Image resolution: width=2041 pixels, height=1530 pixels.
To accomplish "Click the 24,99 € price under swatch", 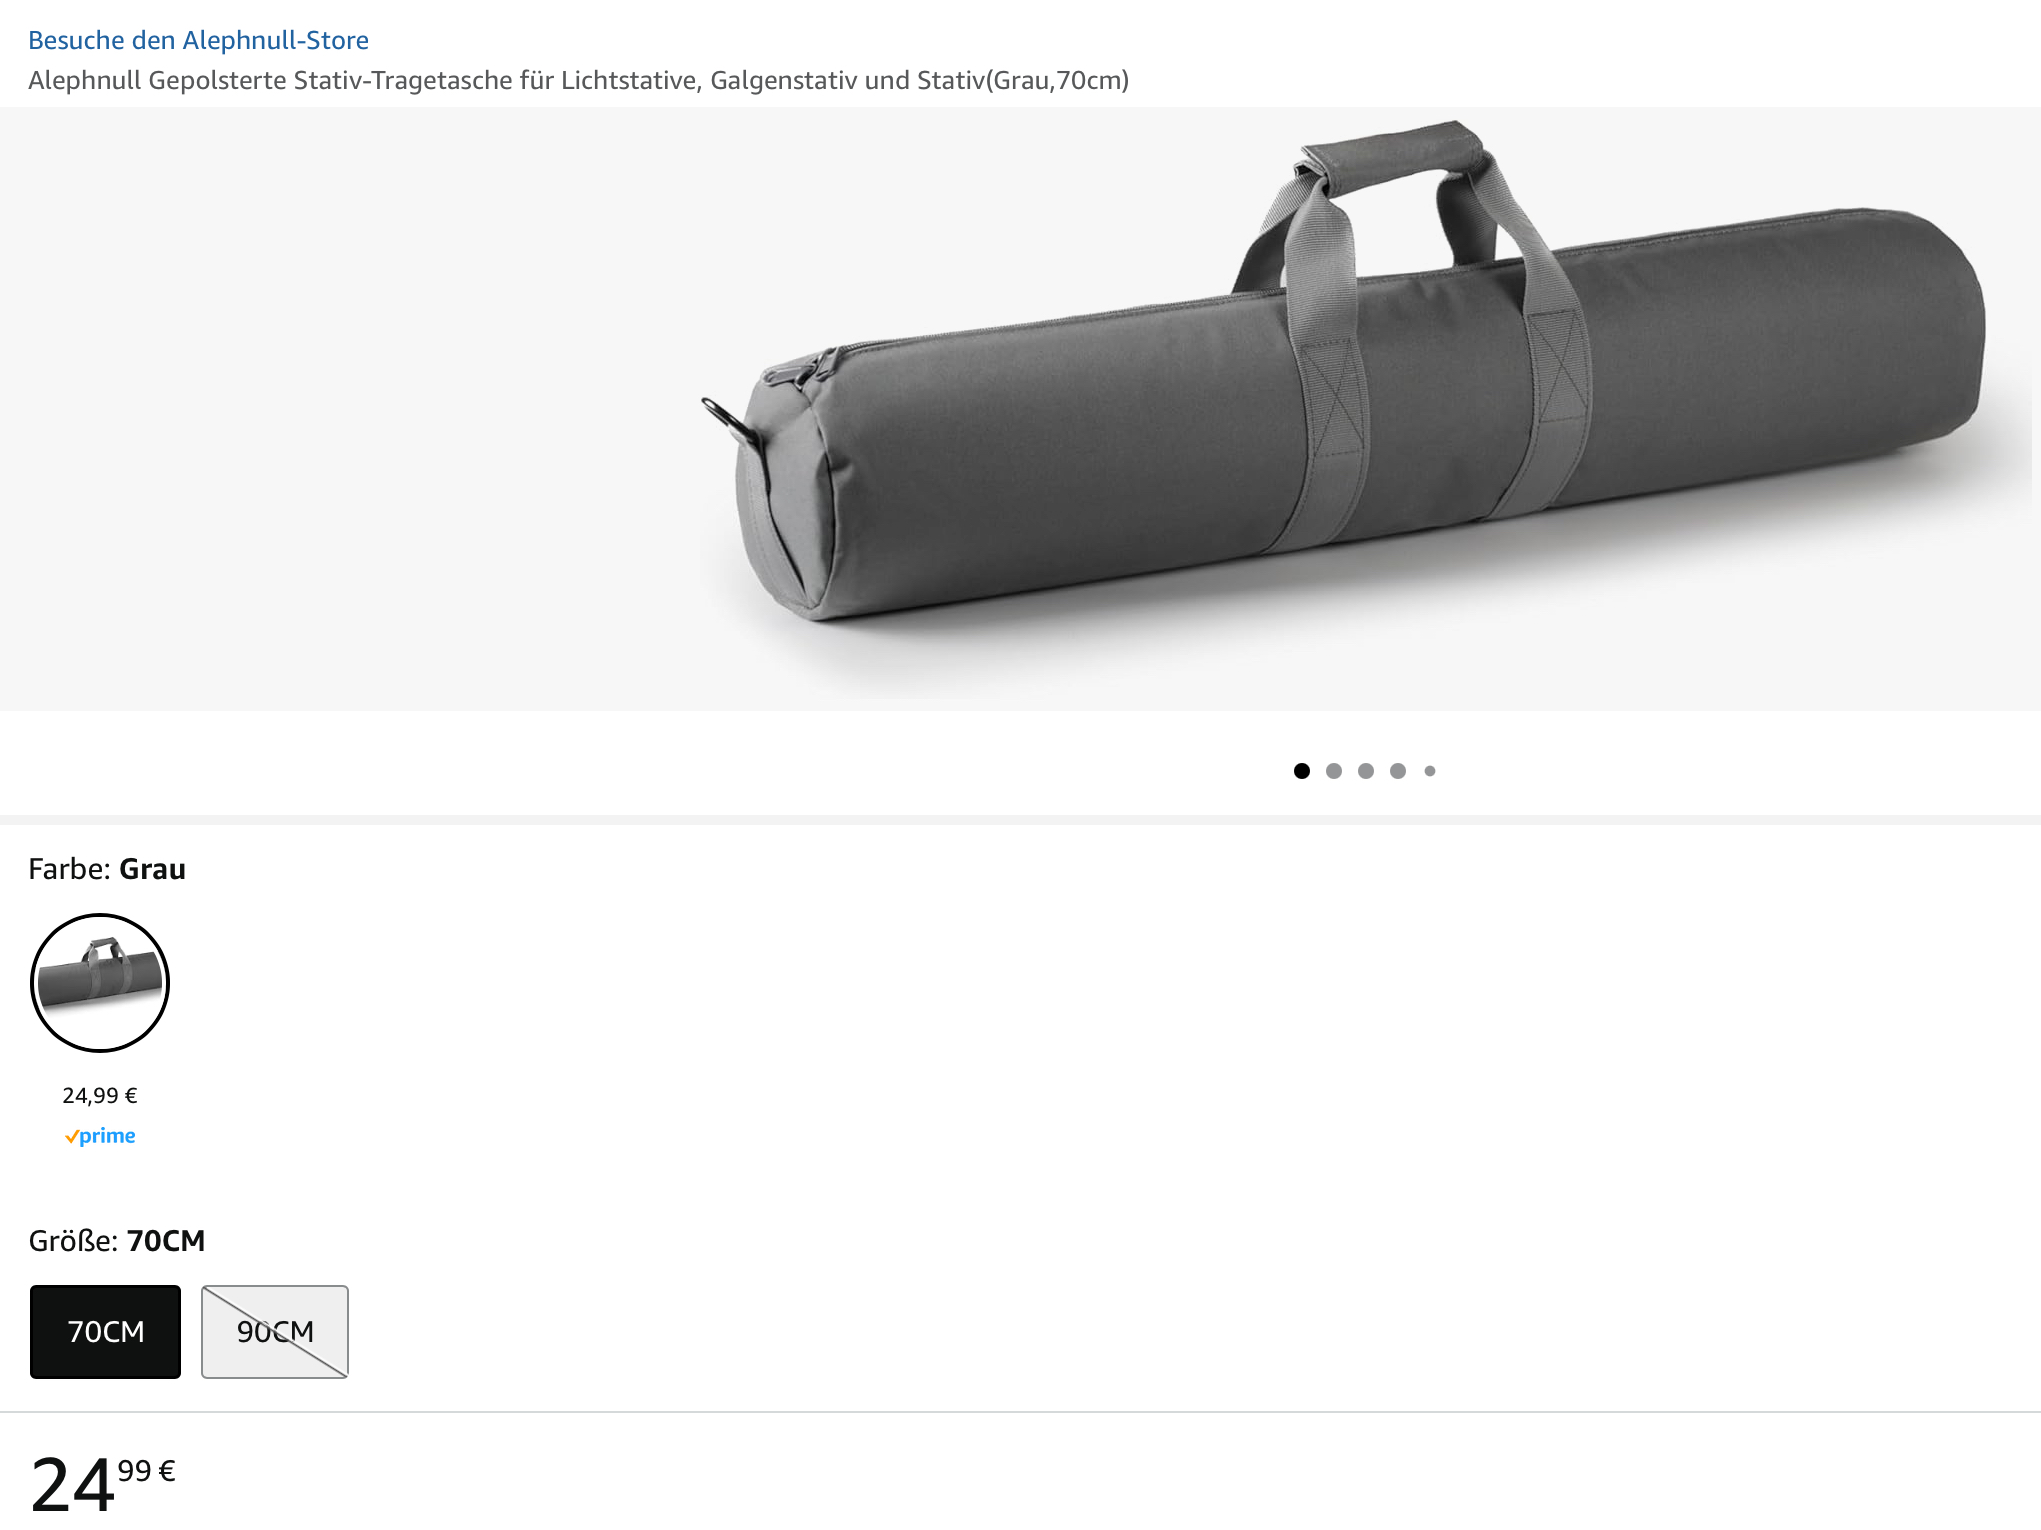I will click(100, 1095).
